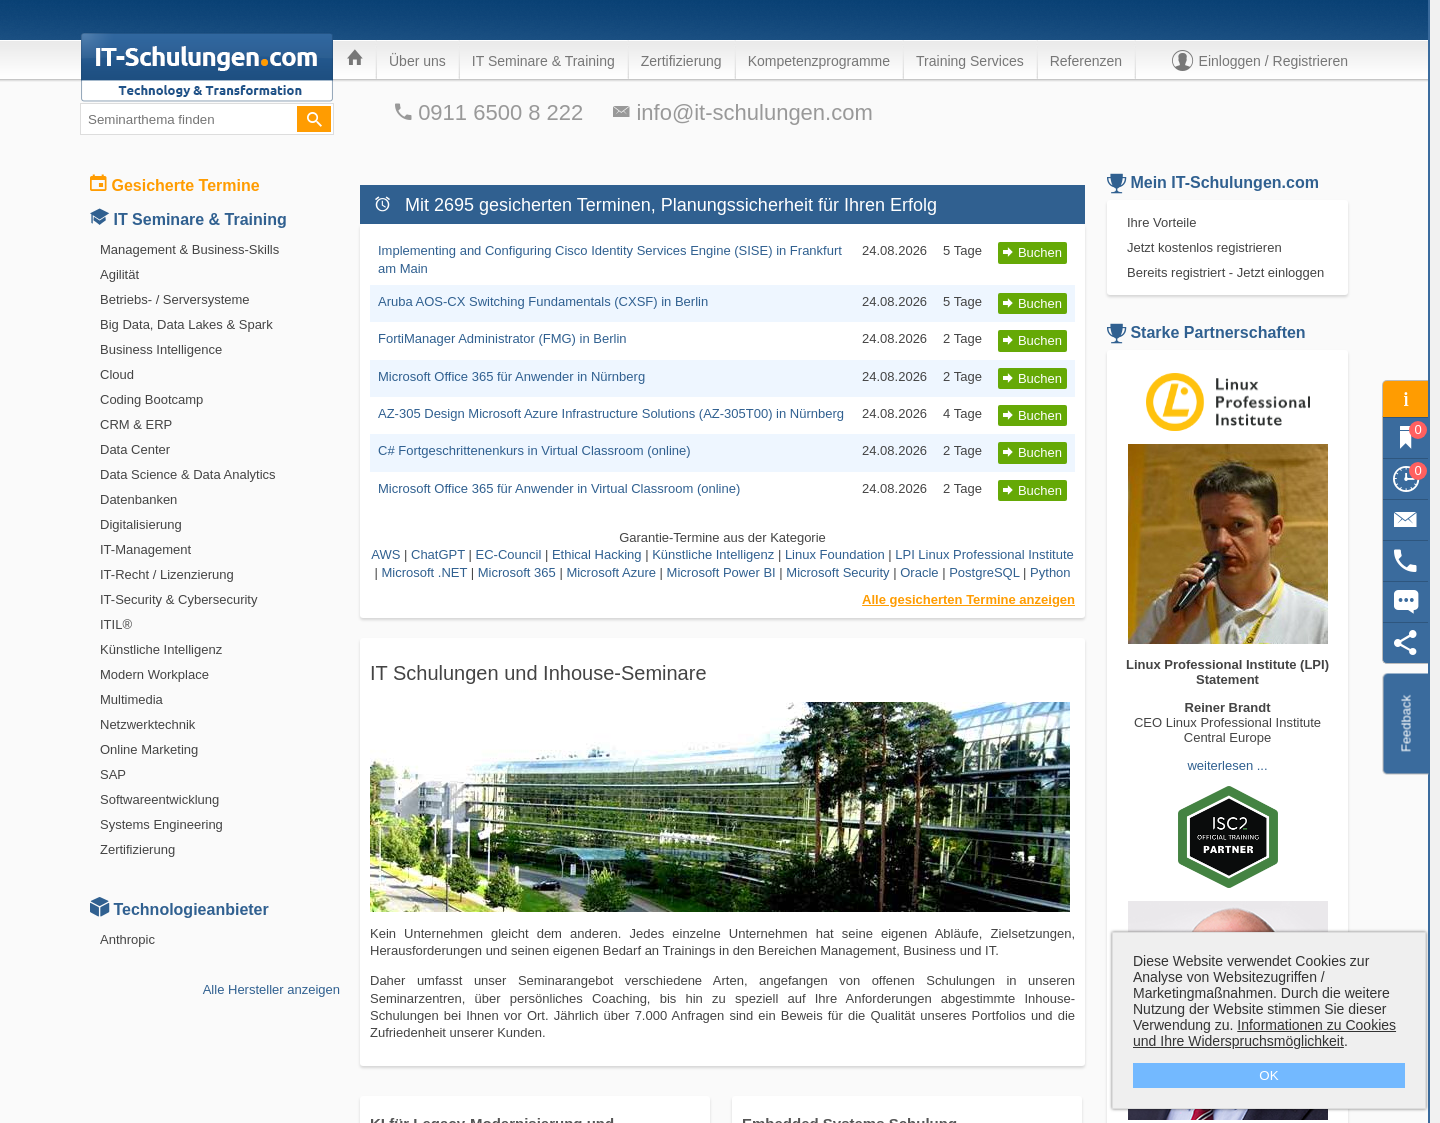Screen dimensions: 1440x1123
Task: Open the Training Services menu
Action: click(970, 61)
